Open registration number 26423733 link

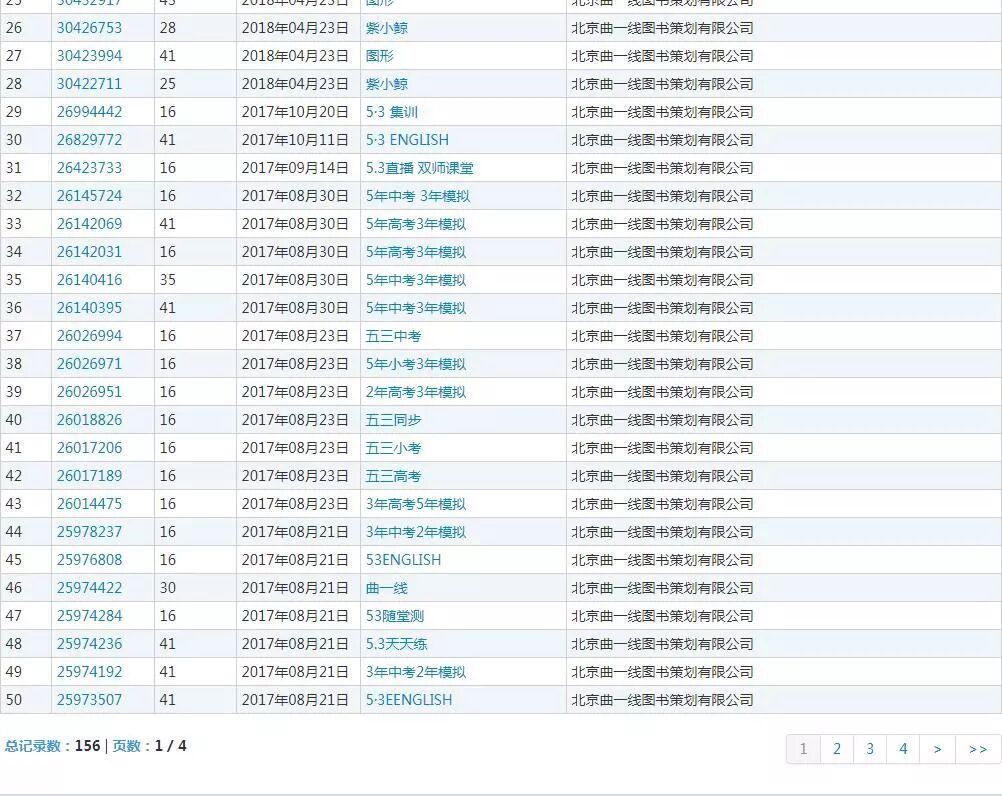[89, 168]
